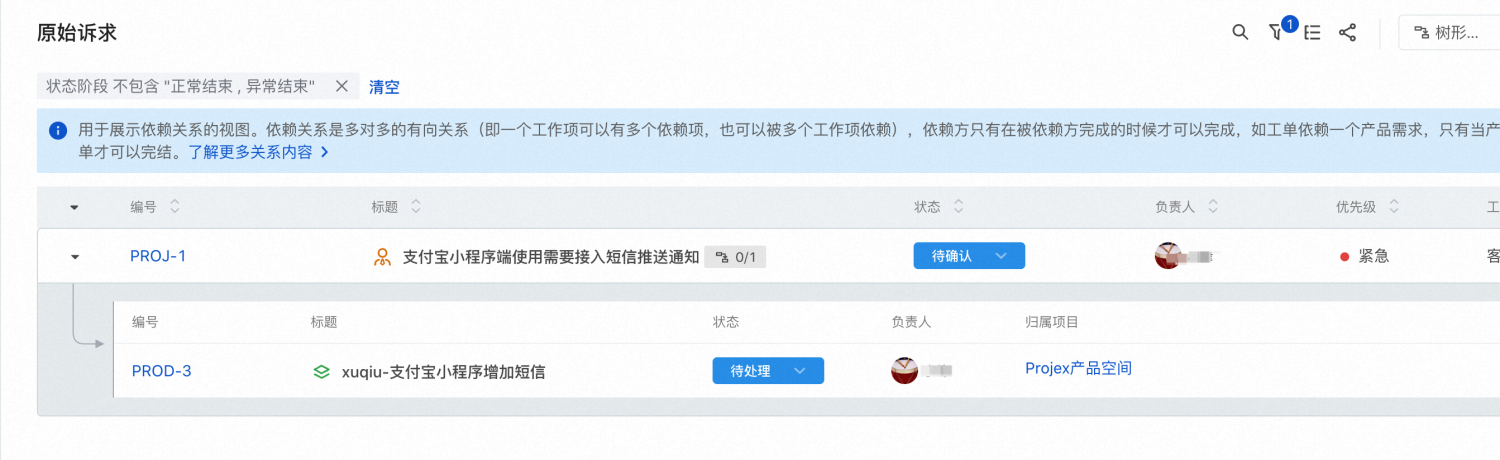Click the 0/1 dependency count badge
The height and width of the screenshot is (460, 1500).
735,257
